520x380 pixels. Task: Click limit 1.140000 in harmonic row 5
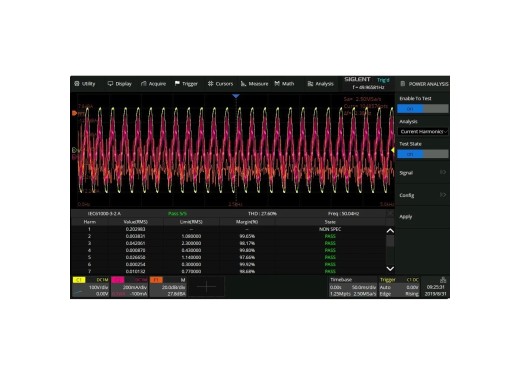coord(191,257)
